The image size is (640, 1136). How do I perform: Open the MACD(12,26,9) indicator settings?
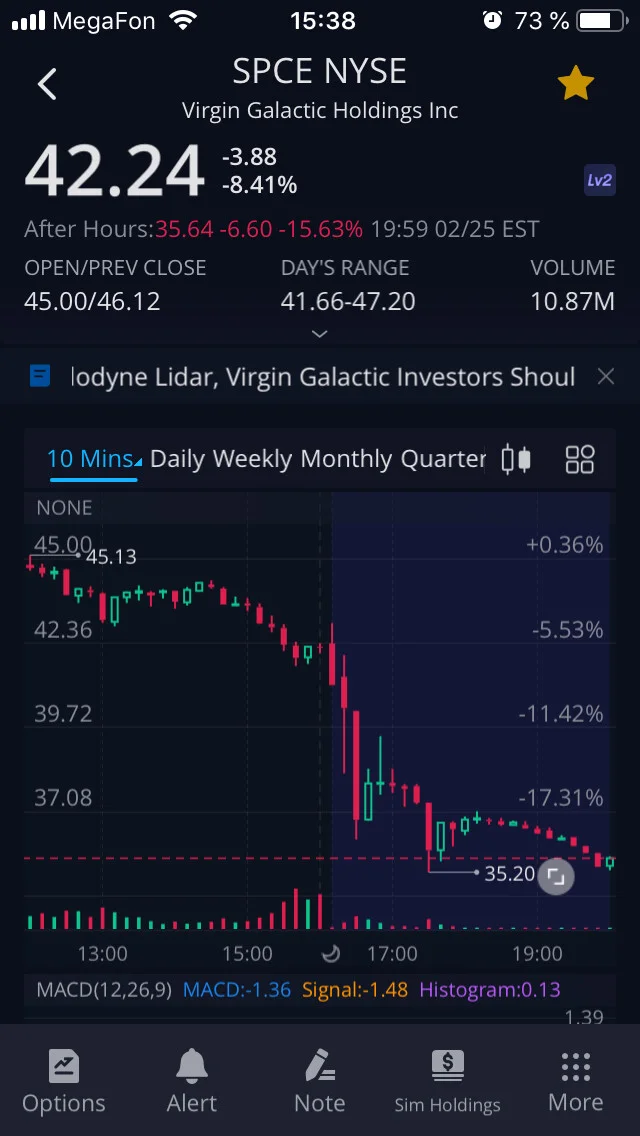click(104, 990)
